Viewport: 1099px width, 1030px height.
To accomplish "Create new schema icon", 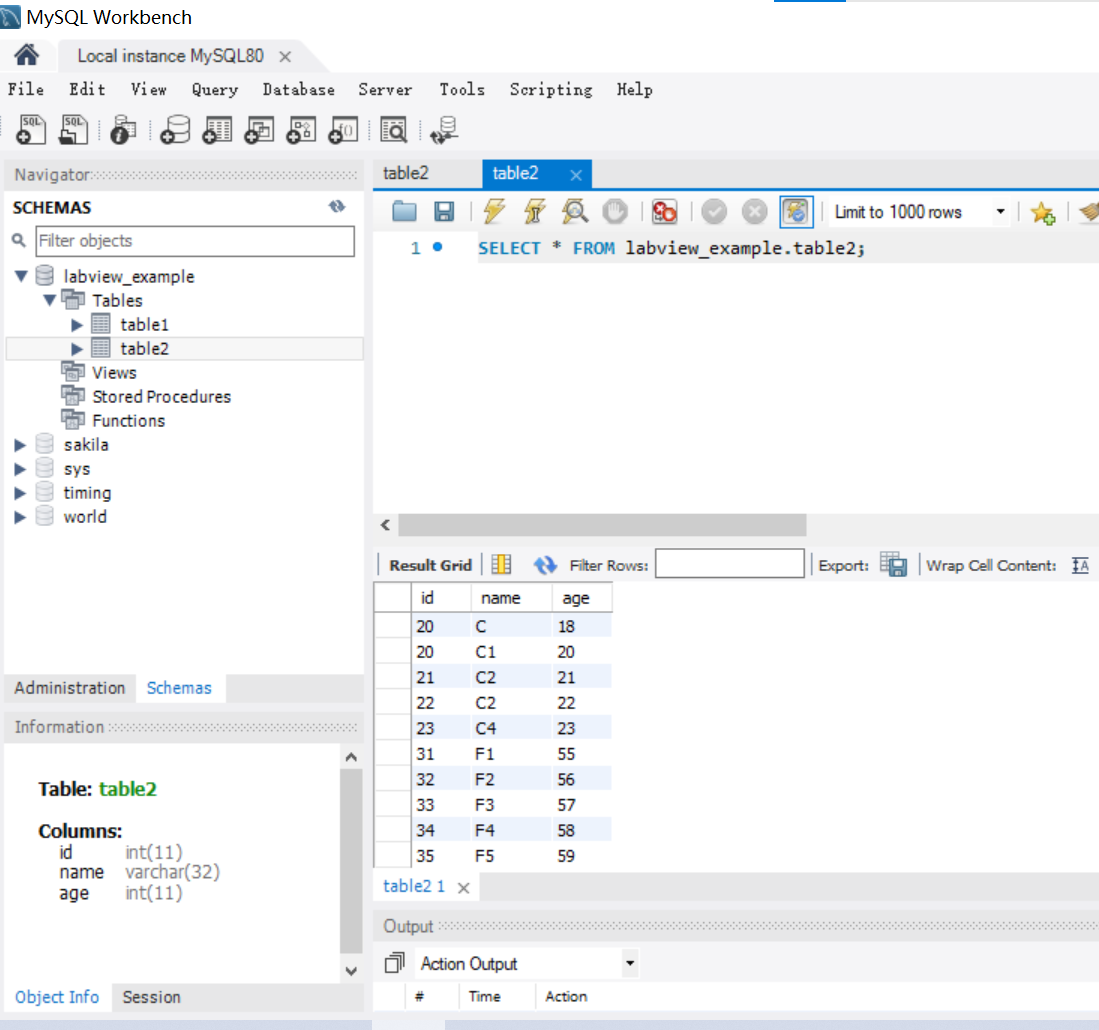I will (x=175, y=130).
